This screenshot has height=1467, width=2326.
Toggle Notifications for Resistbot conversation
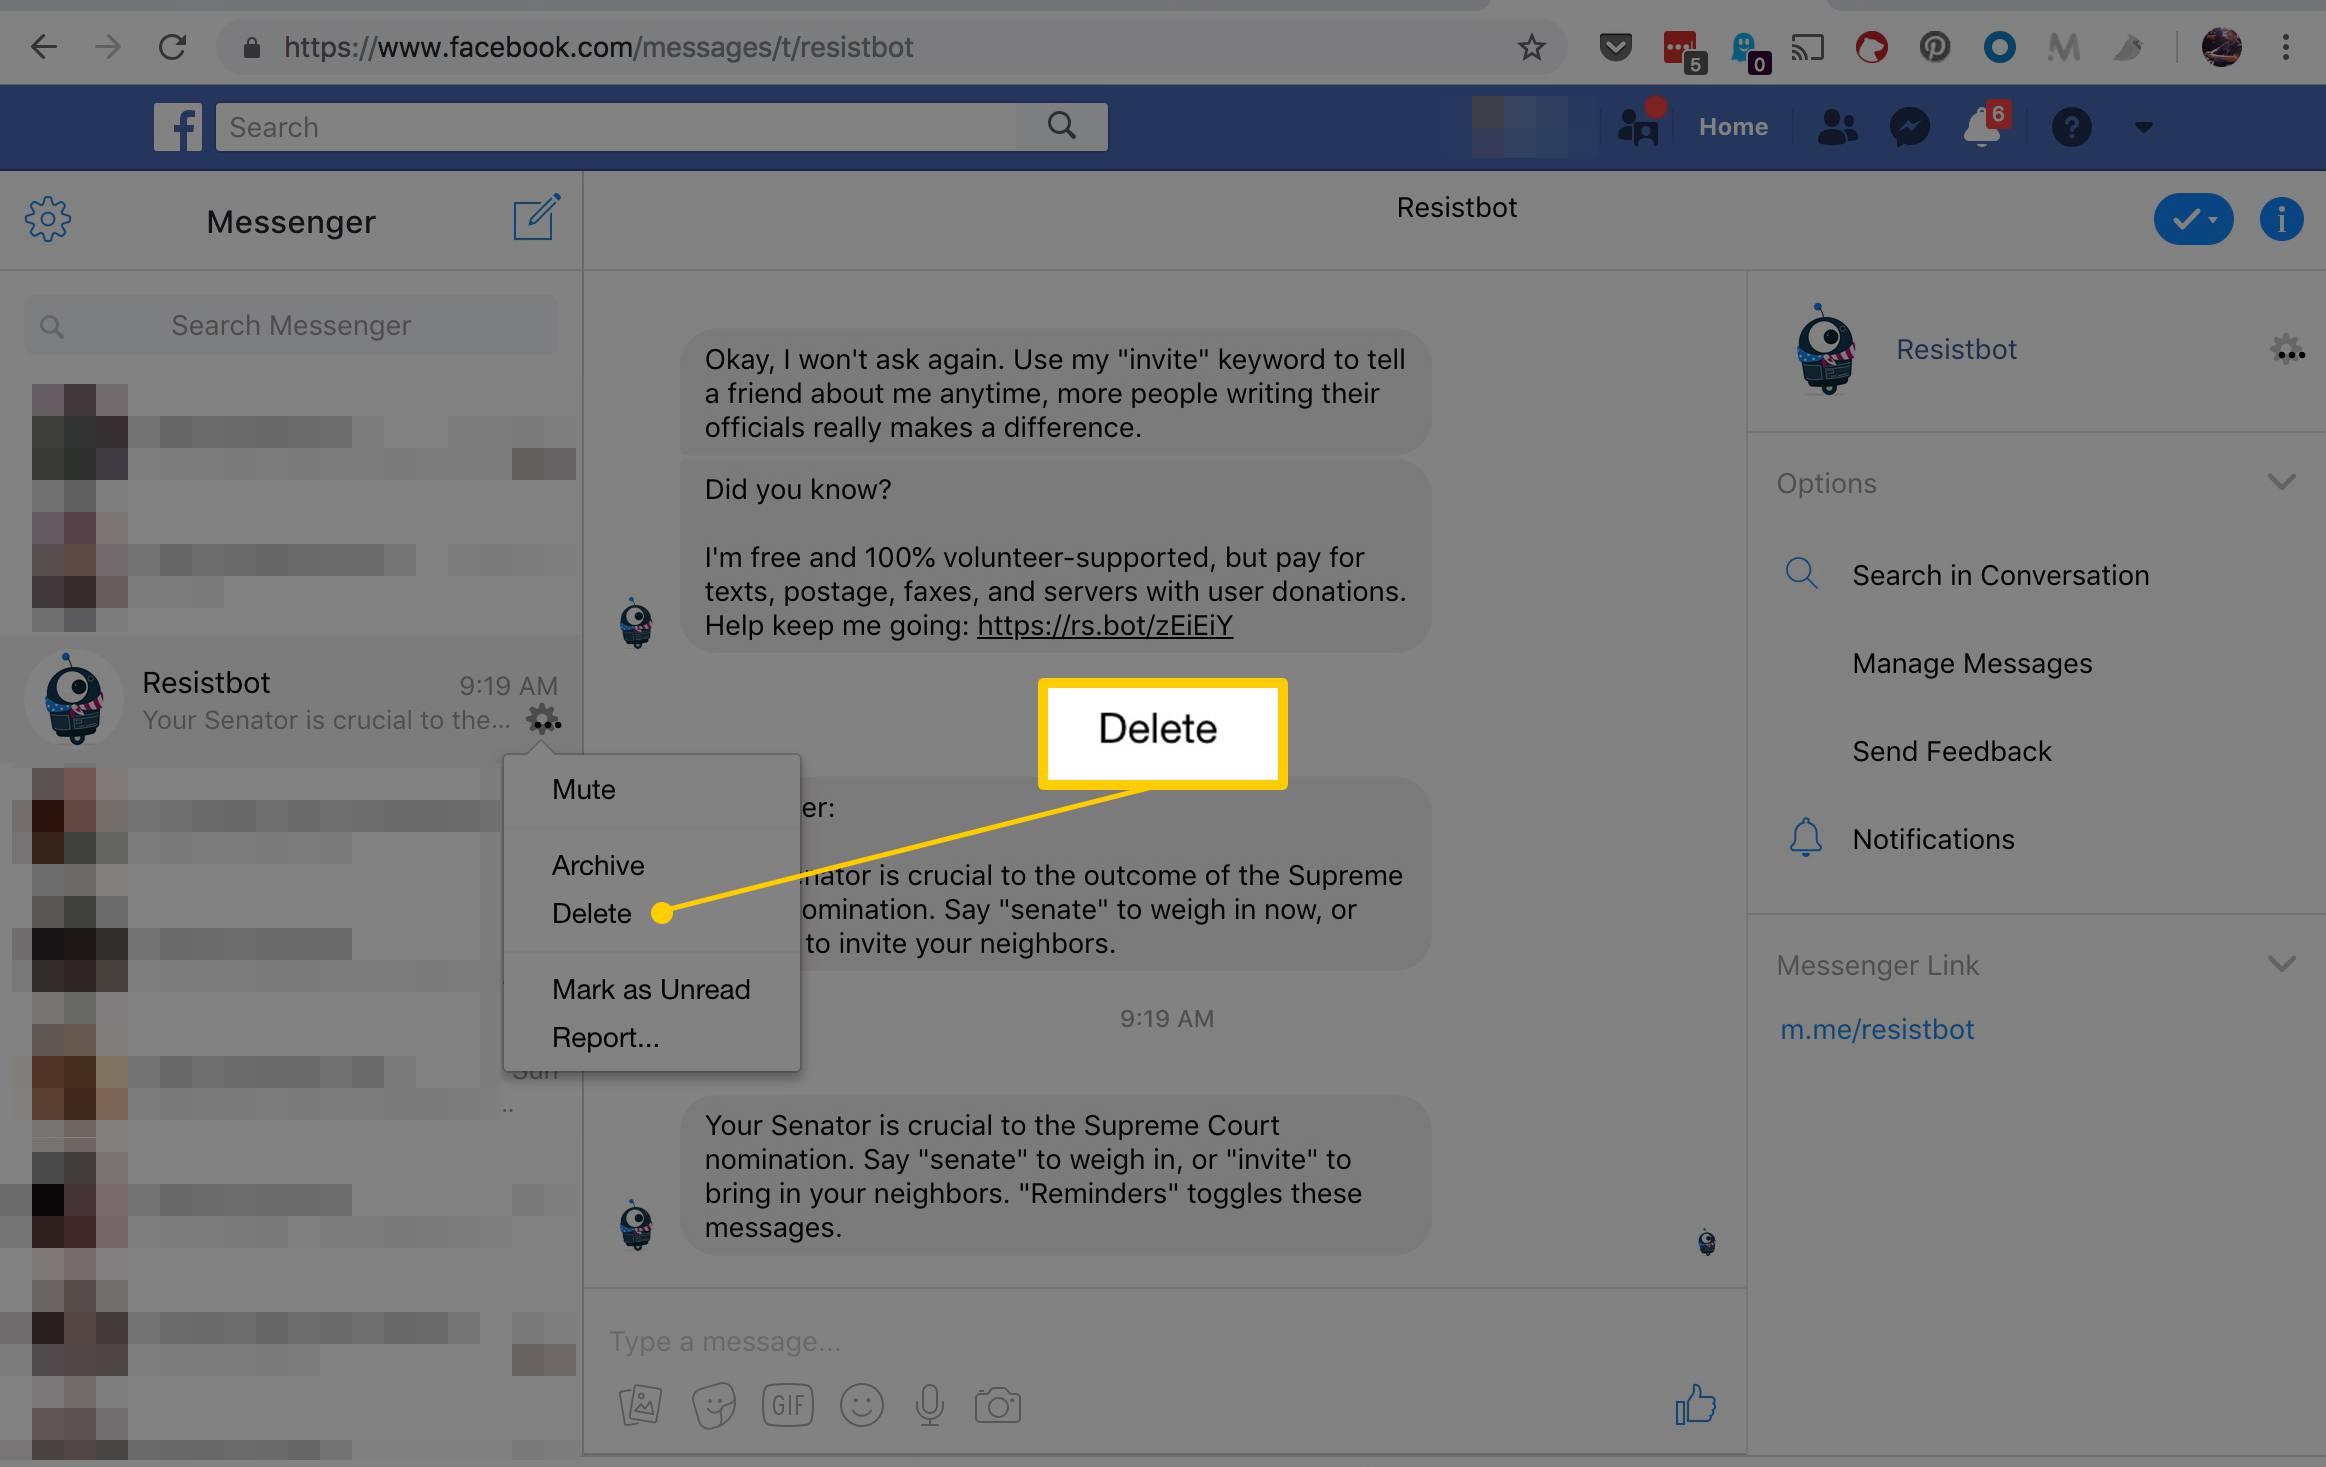coord(1932,838)
